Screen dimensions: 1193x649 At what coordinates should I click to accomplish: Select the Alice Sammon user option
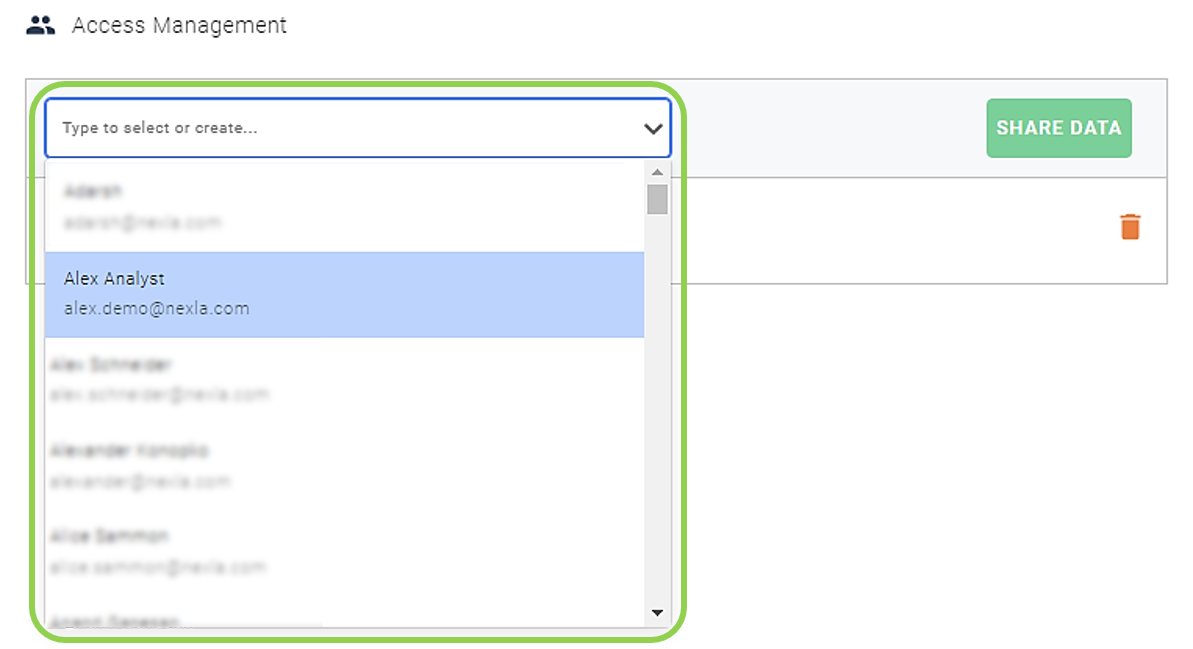coord(345,552)
